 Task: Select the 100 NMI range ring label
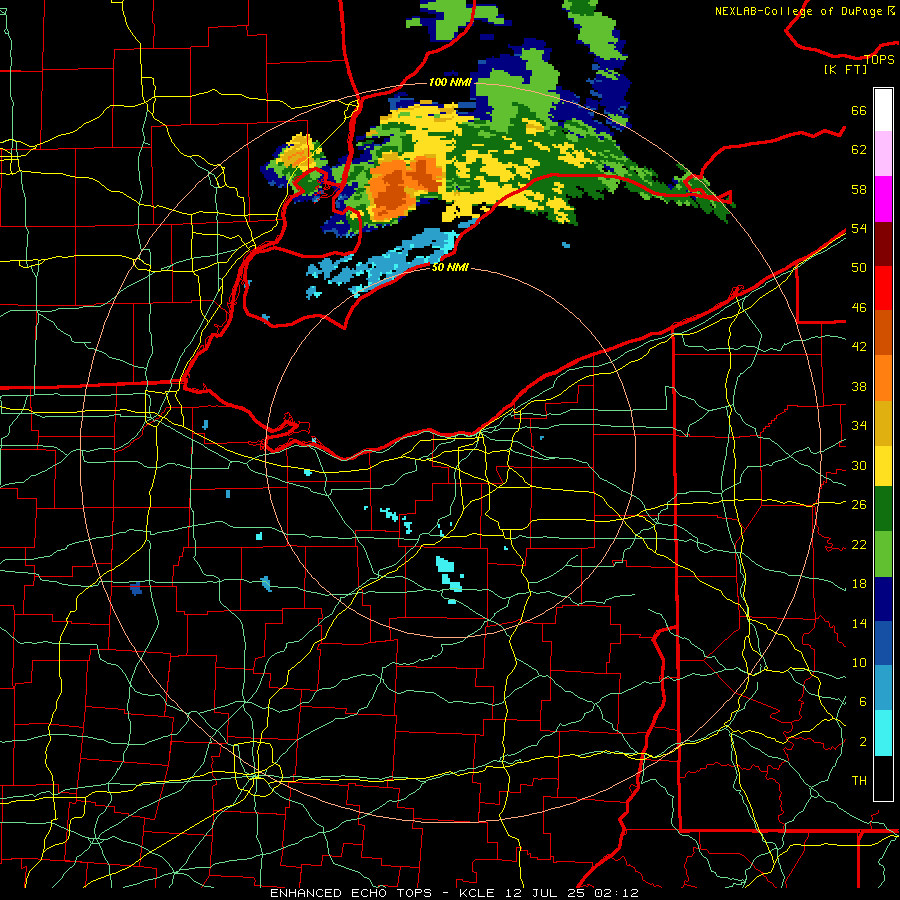coord(450,83)
